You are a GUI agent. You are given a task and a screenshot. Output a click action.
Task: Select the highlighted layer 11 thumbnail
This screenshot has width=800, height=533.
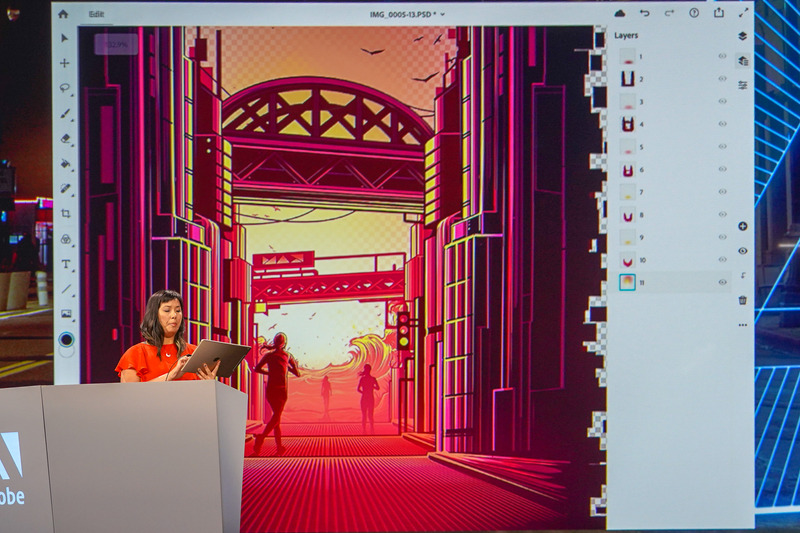click(627, 282)
